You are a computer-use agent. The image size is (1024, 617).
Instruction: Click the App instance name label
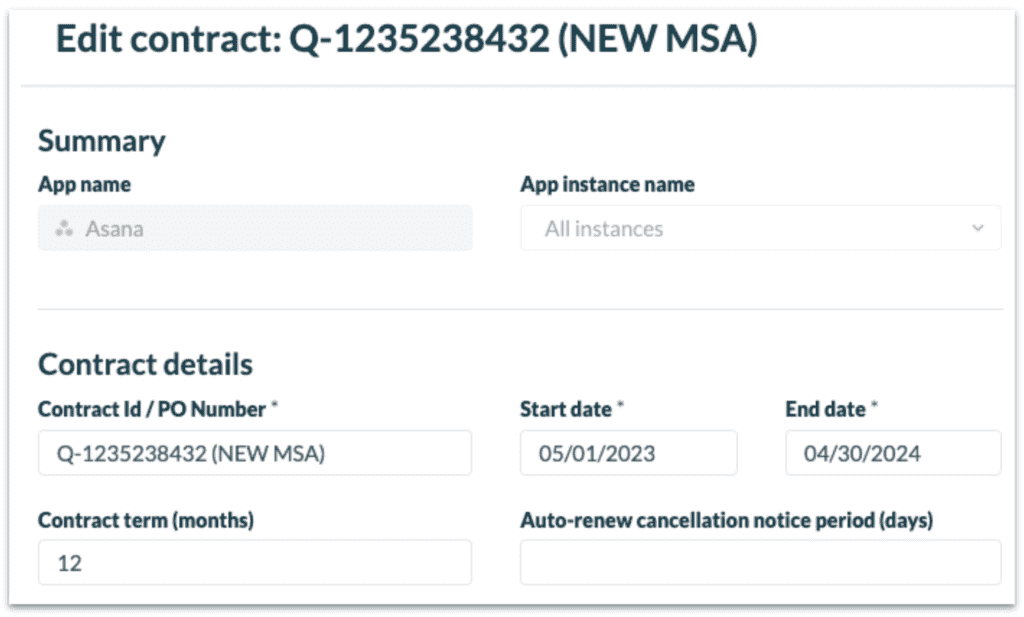(x=607, y=184)
